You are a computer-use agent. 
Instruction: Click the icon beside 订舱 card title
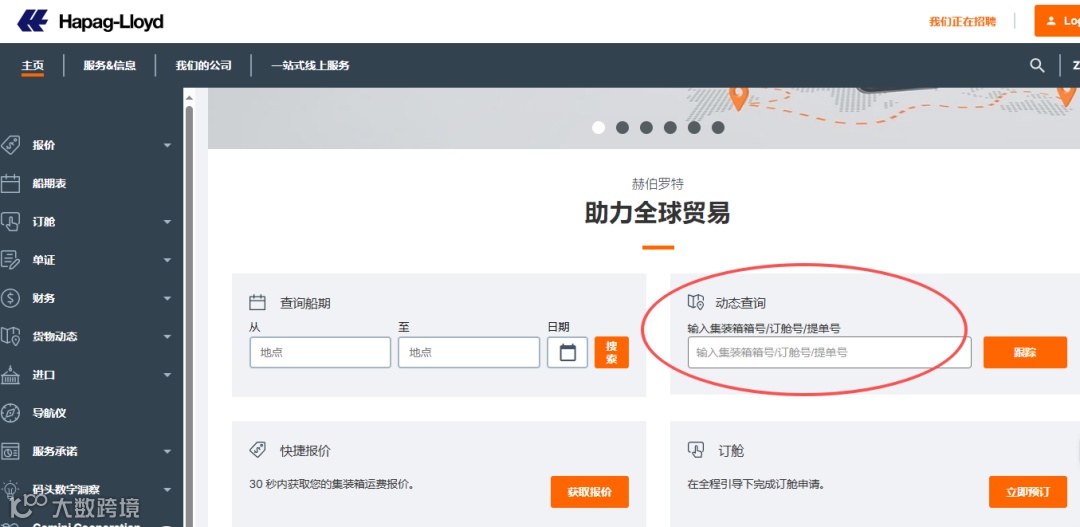(x=696, y=451)
